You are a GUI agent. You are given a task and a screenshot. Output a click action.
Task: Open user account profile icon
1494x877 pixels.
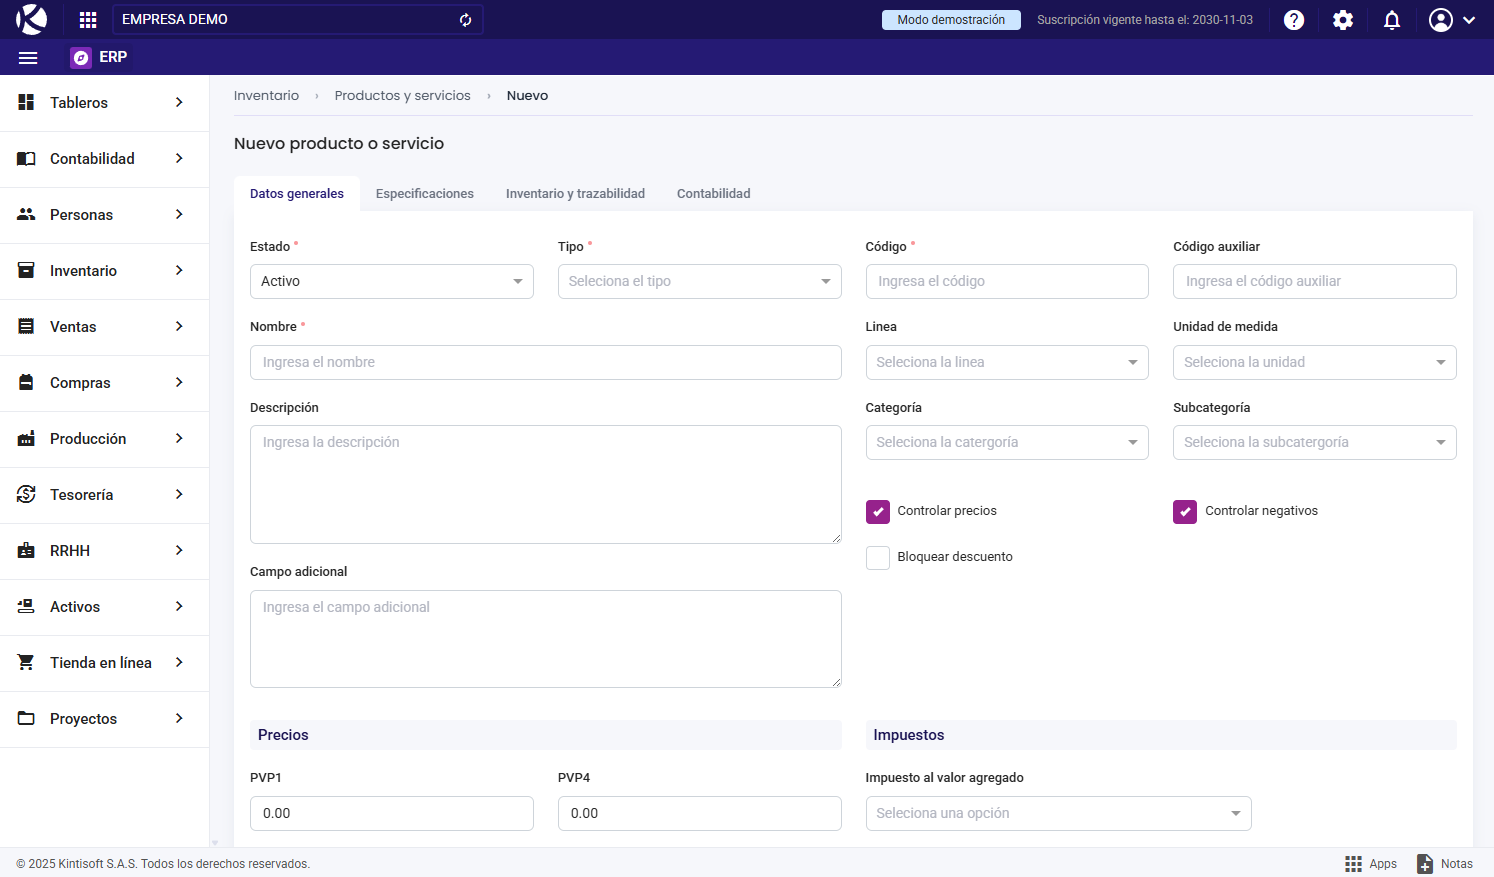coord(1441,20)
